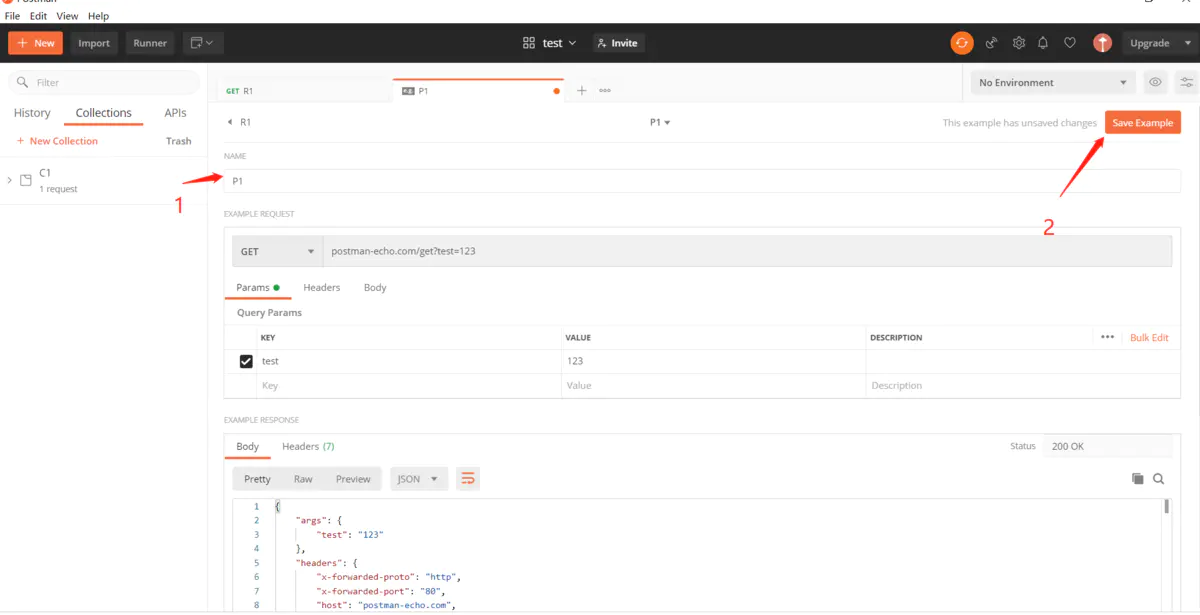Open the File menu
This screenshot has width=1200, height=615.
(12, 16)
